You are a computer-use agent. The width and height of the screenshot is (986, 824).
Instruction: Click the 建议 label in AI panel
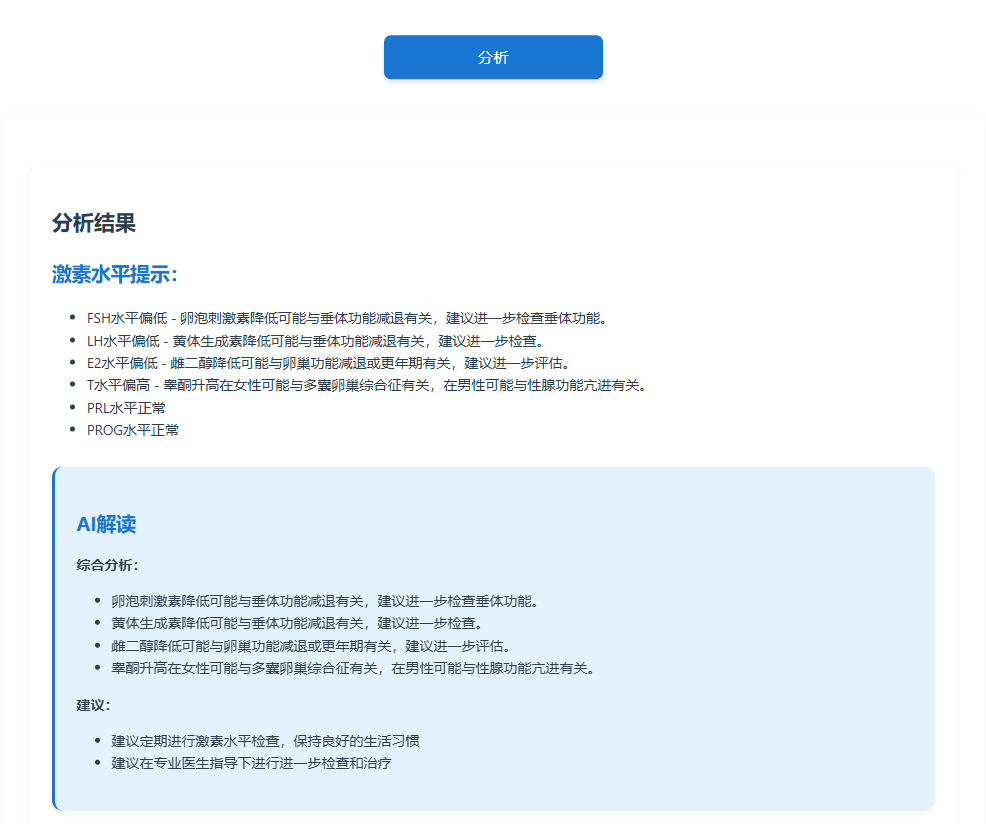coord(94,705)
